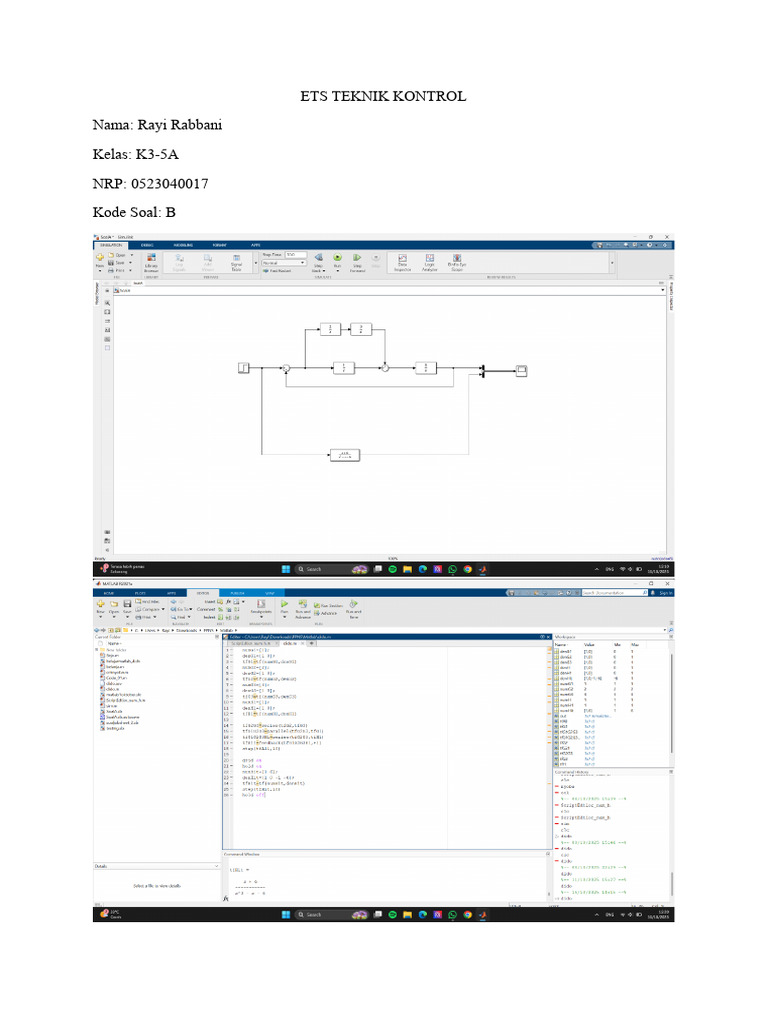
Task: Switch to MODELING tab in Simulink
Action: pyautogui.click(x=183, y=245)
